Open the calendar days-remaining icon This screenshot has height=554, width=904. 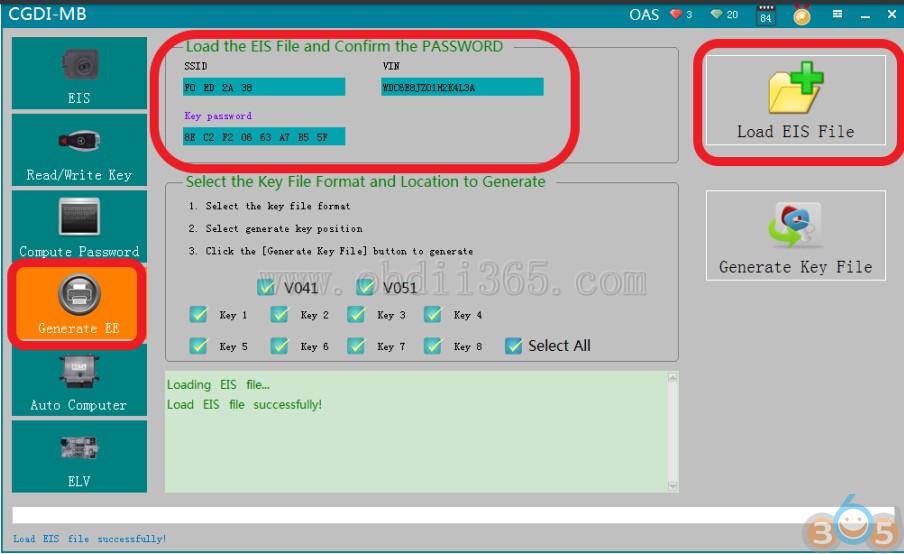coord(766,14)
